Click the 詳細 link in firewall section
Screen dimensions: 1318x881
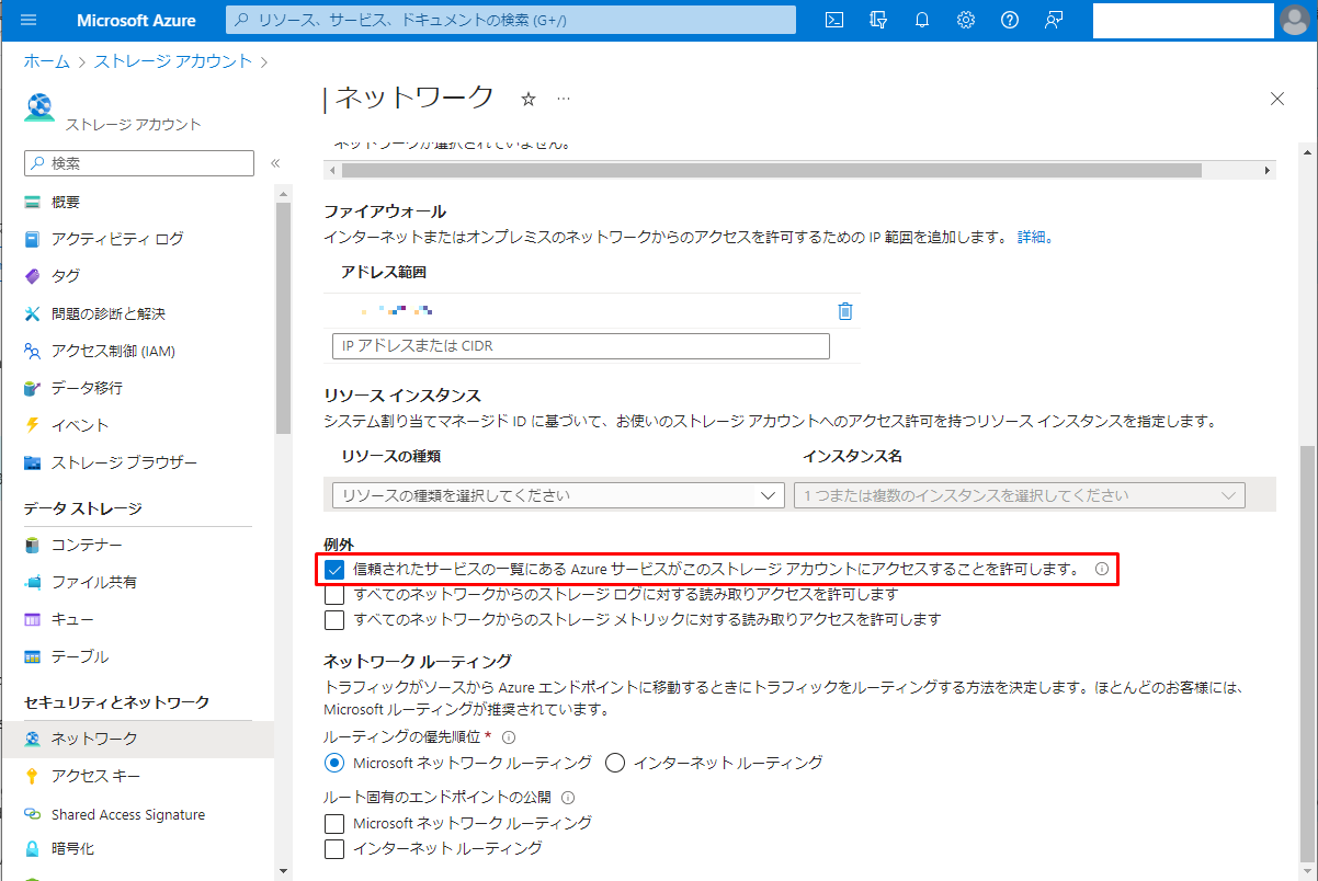[1033, 238]
